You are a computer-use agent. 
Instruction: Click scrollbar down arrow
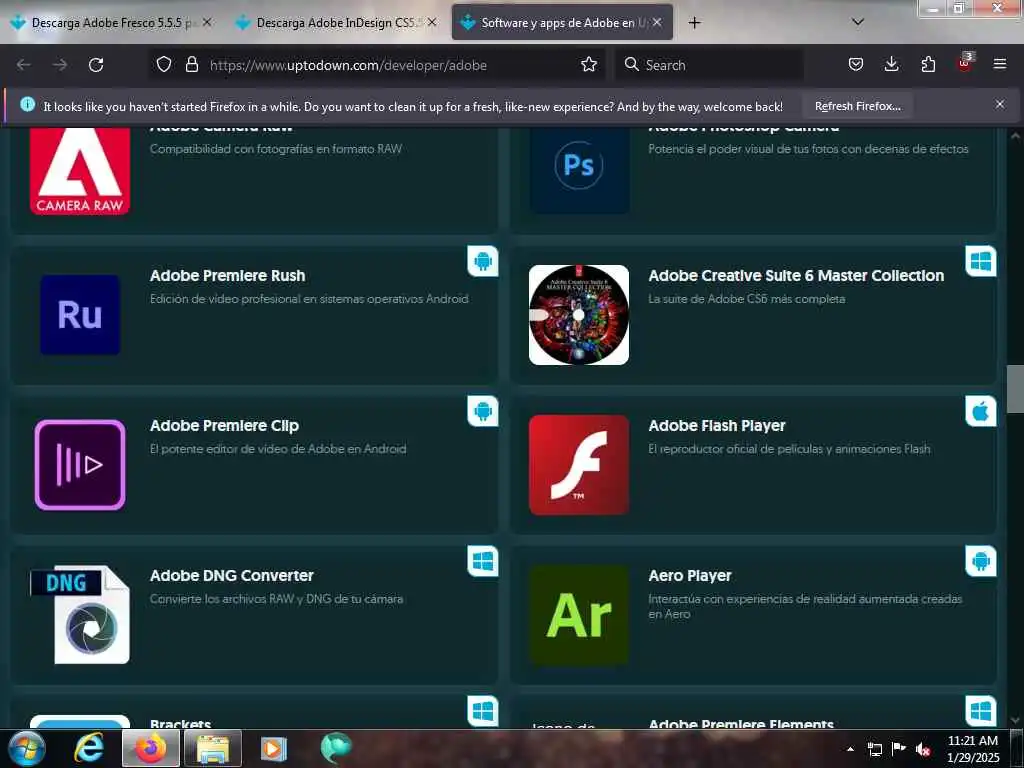(1015, 720)
